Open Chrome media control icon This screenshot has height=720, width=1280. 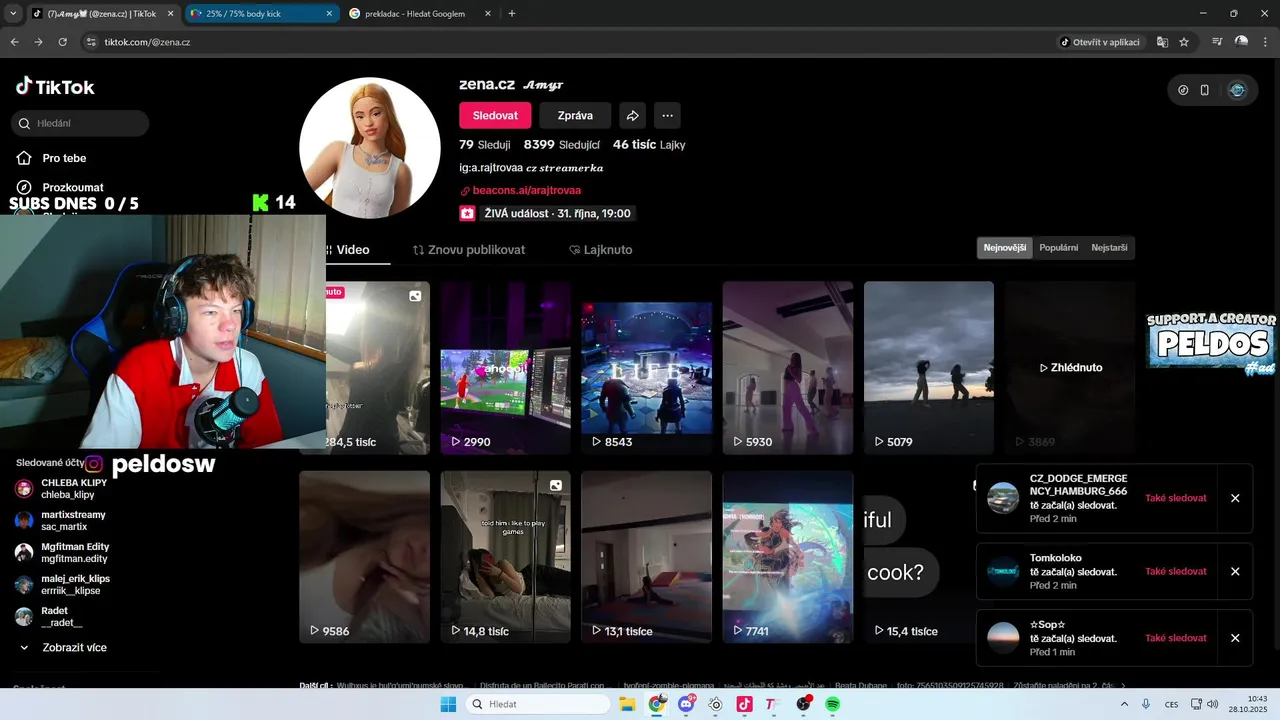coord(1217,42)
